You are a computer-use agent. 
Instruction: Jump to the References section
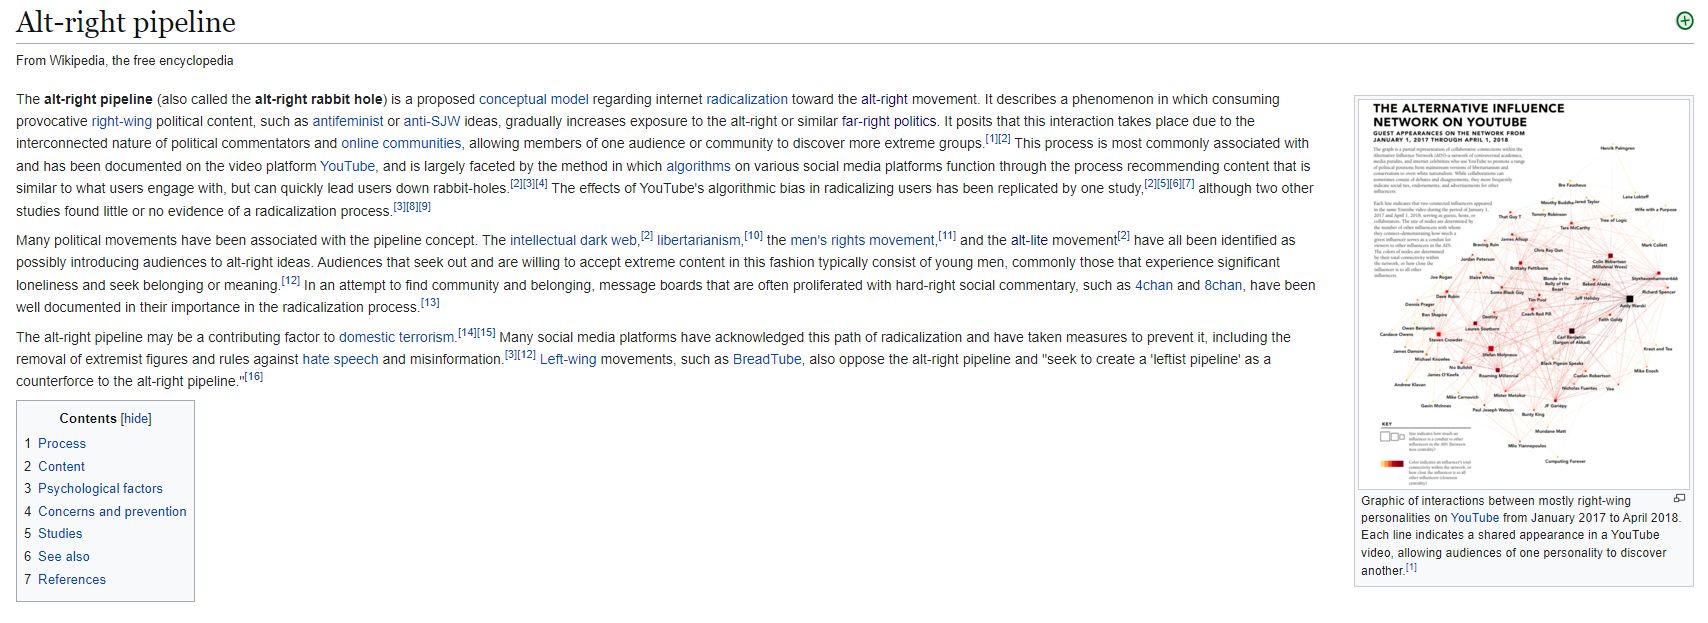point(72,580)
